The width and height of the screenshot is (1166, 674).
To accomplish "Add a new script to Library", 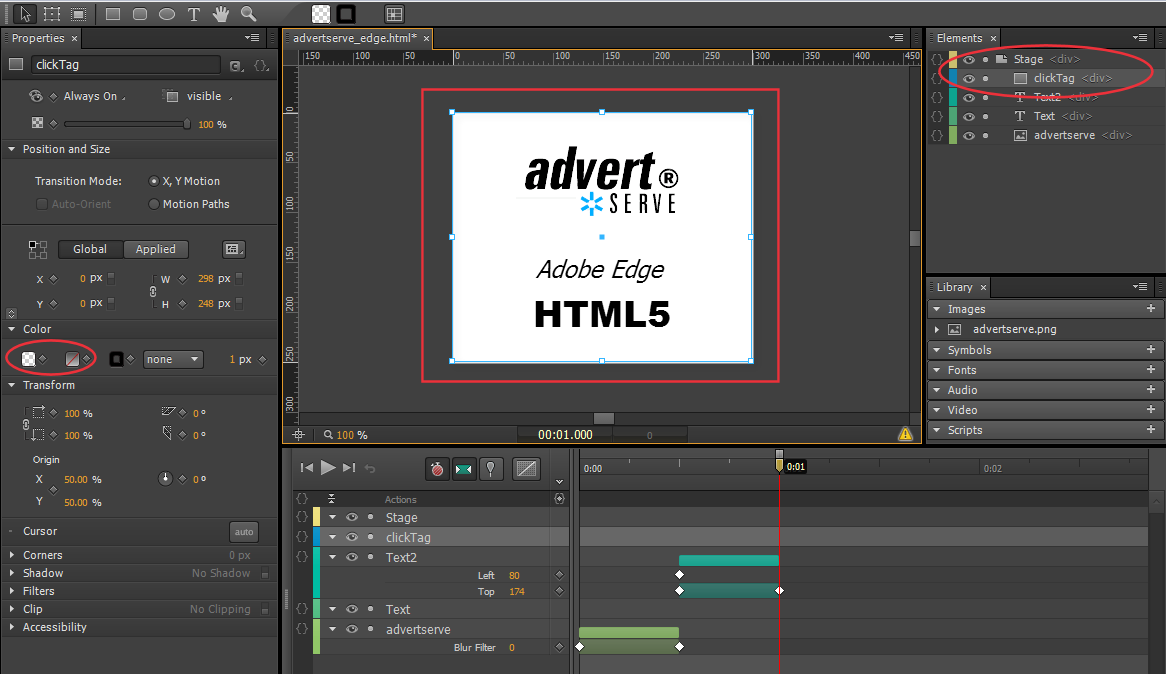I will [x=1150, y=430].
